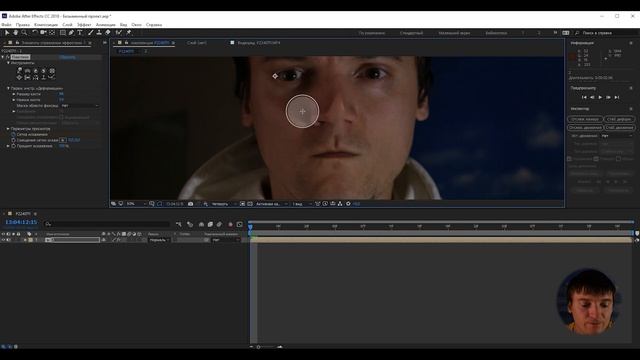Play the preview in Предпросмотр panel
Viewport: 640px width, 360px height.
click(600, 97)
